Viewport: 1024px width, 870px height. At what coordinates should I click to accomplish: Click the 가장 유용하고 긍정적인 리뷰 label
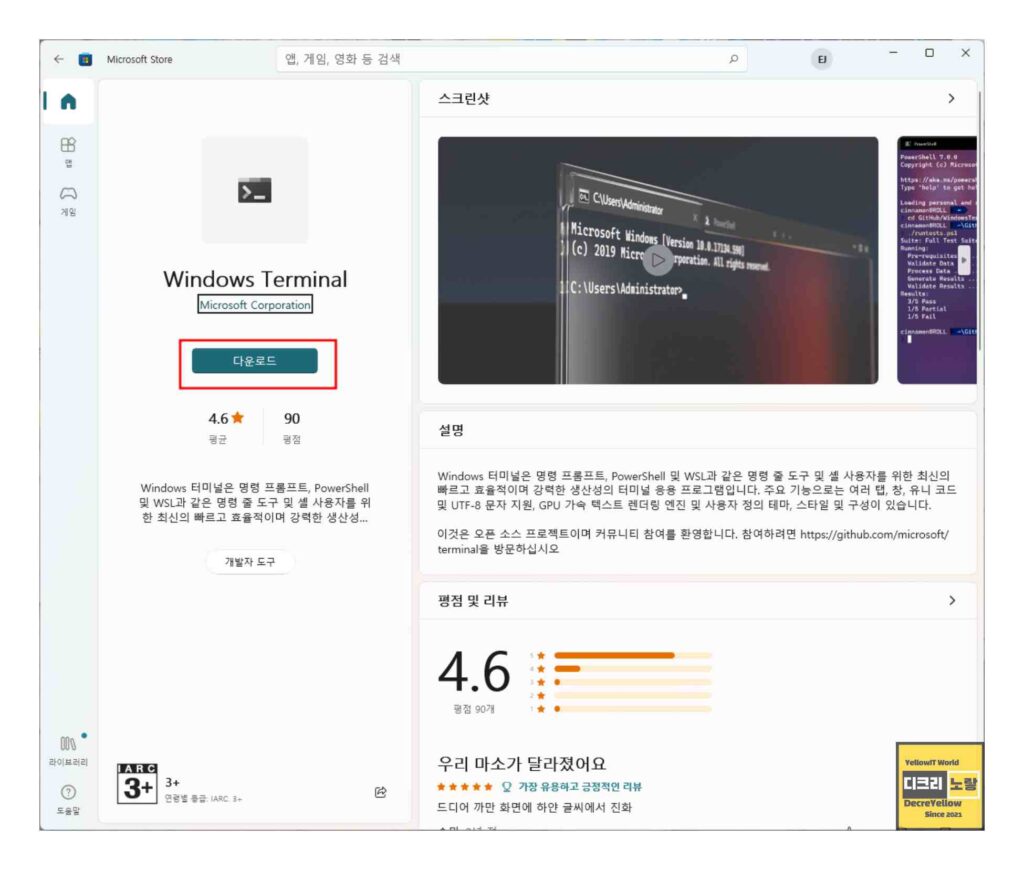coord(579,786)
